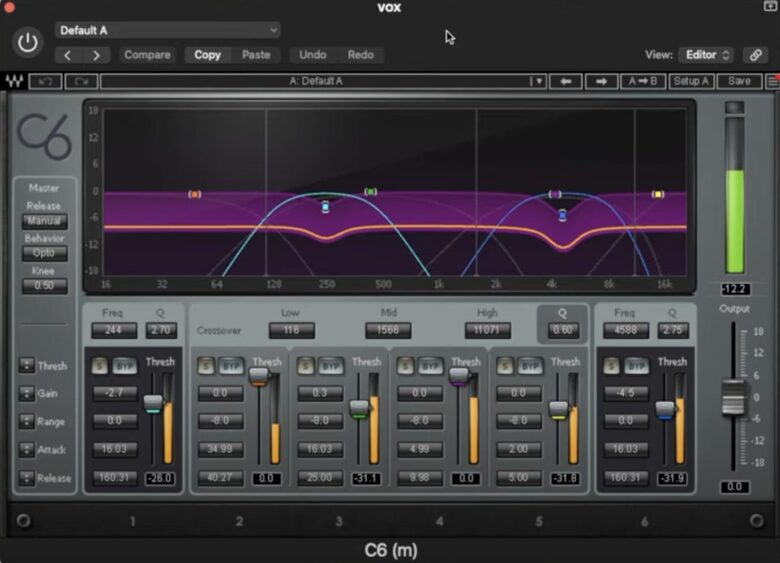
Task: Click band 3 threshold slider handle
Action: [x=359, y=409]
